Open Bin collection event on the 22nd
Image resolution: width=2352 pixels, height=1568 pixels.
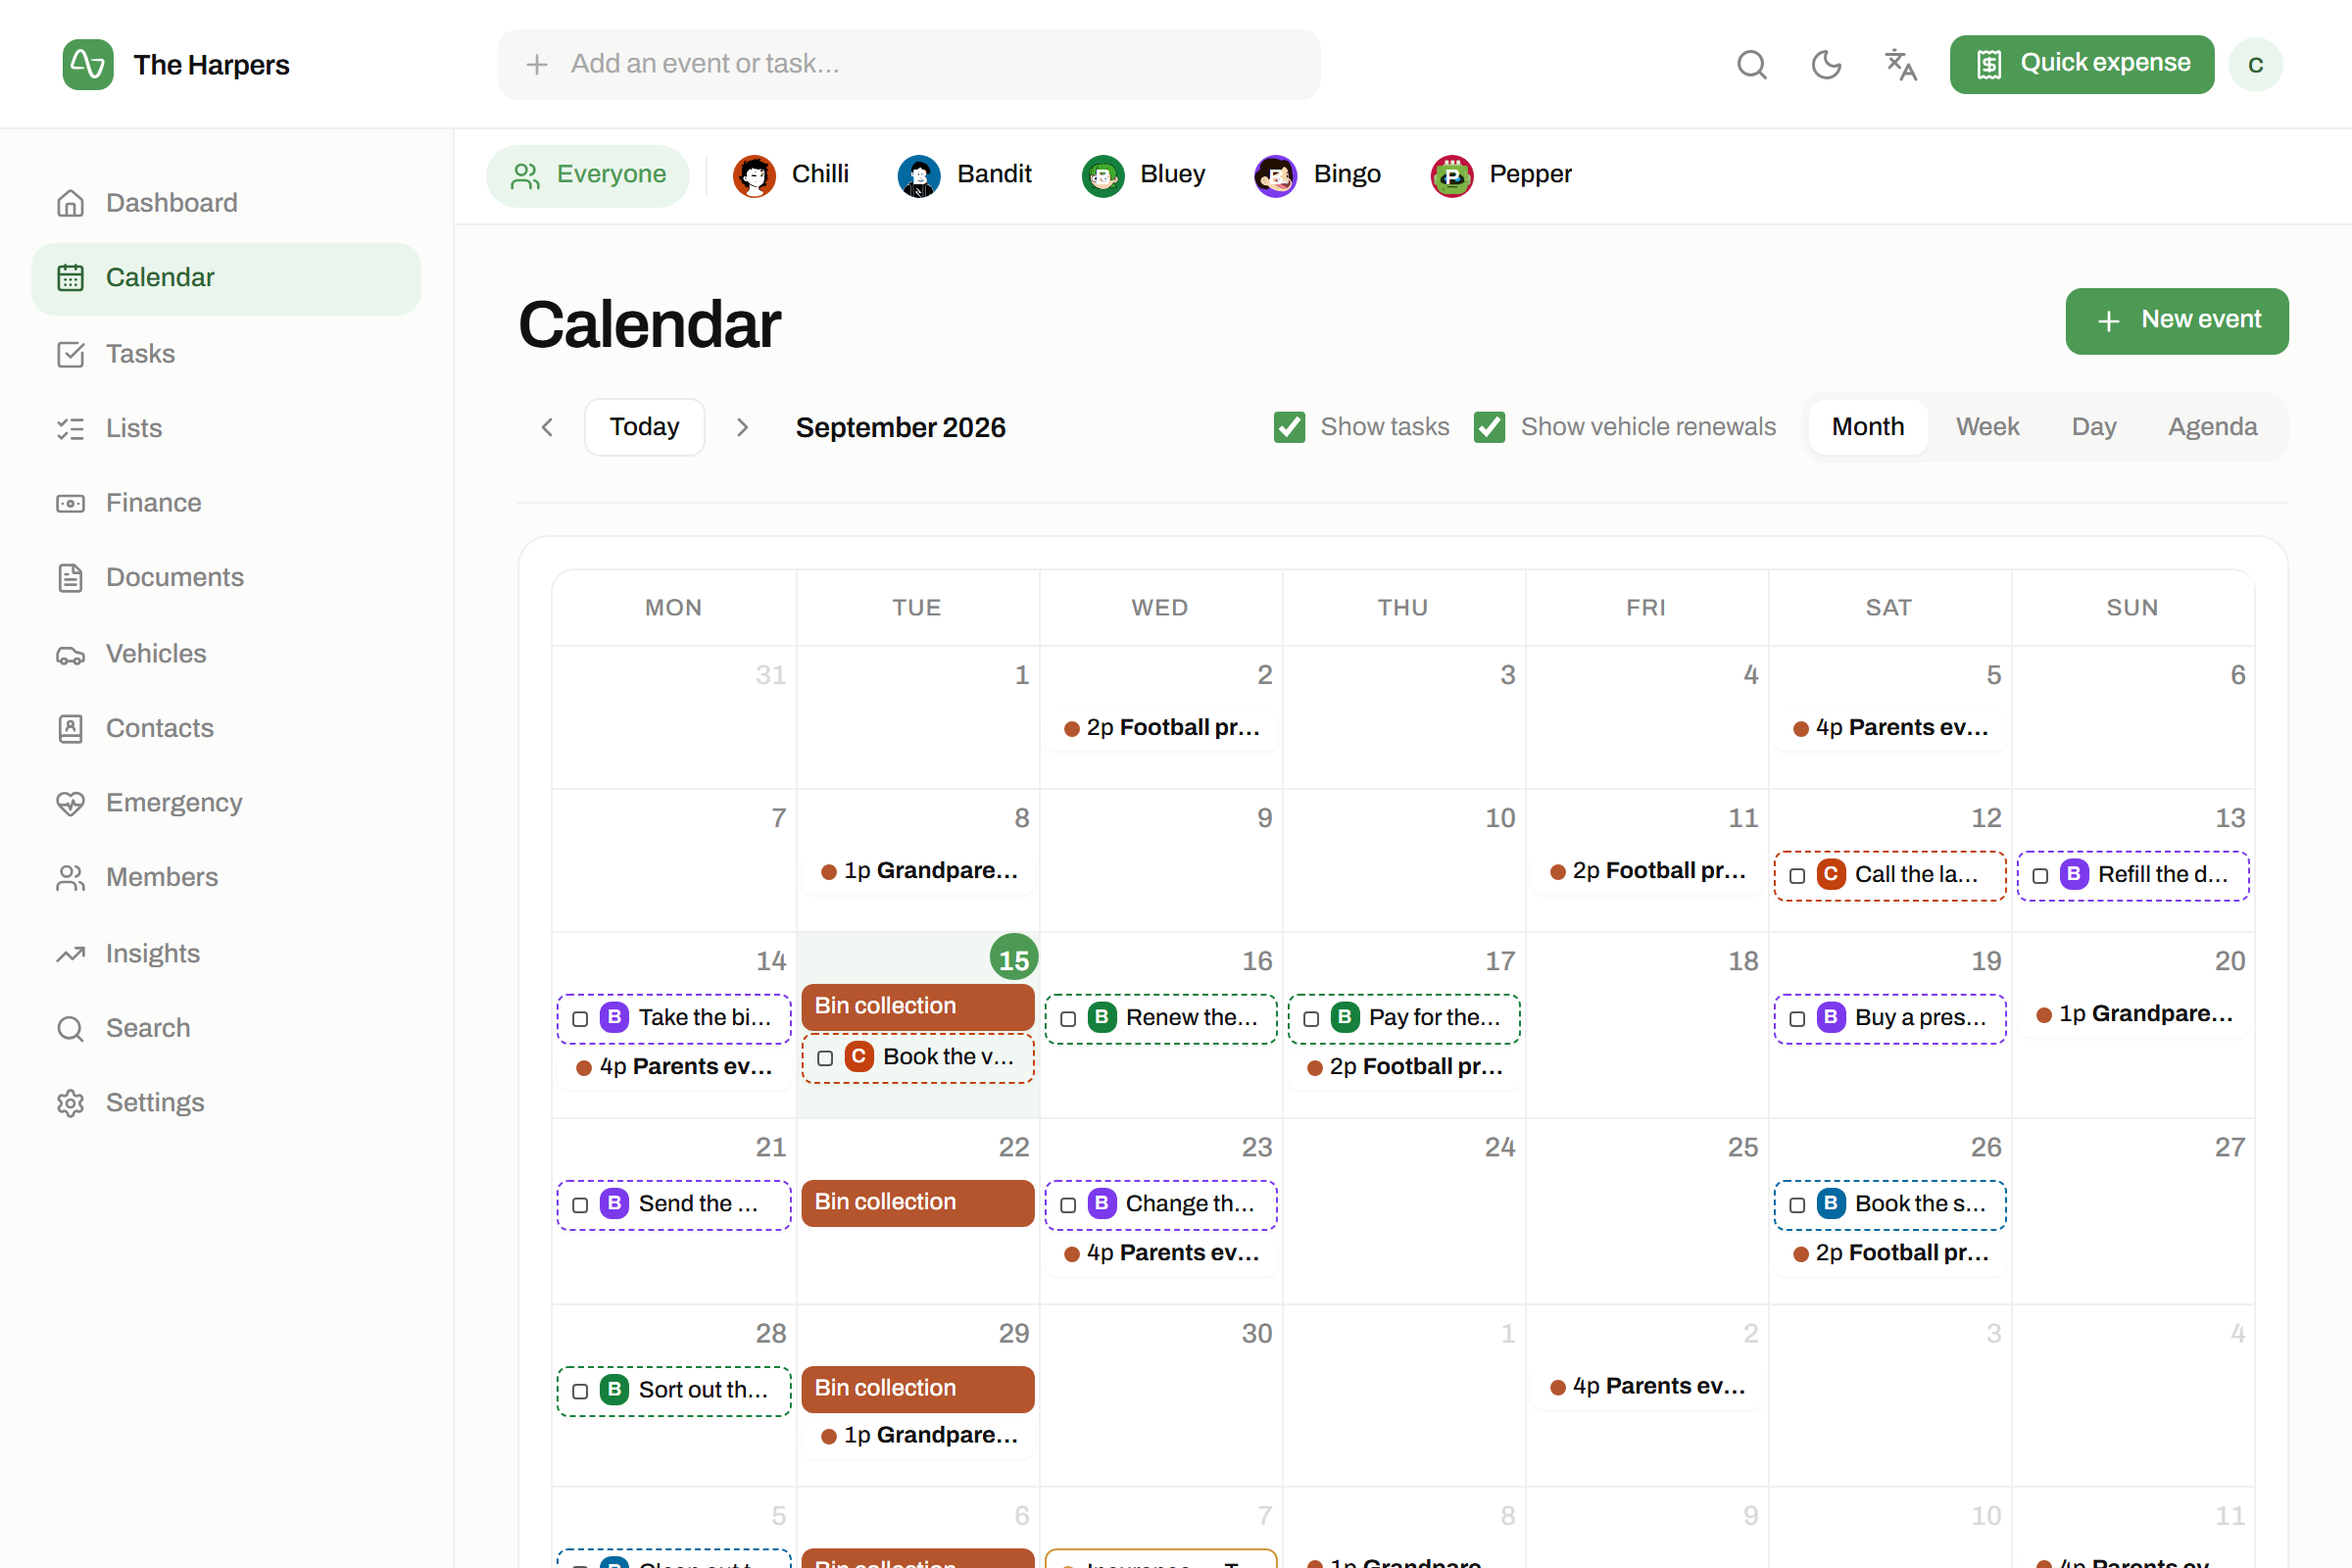[x=918, y=1202]
